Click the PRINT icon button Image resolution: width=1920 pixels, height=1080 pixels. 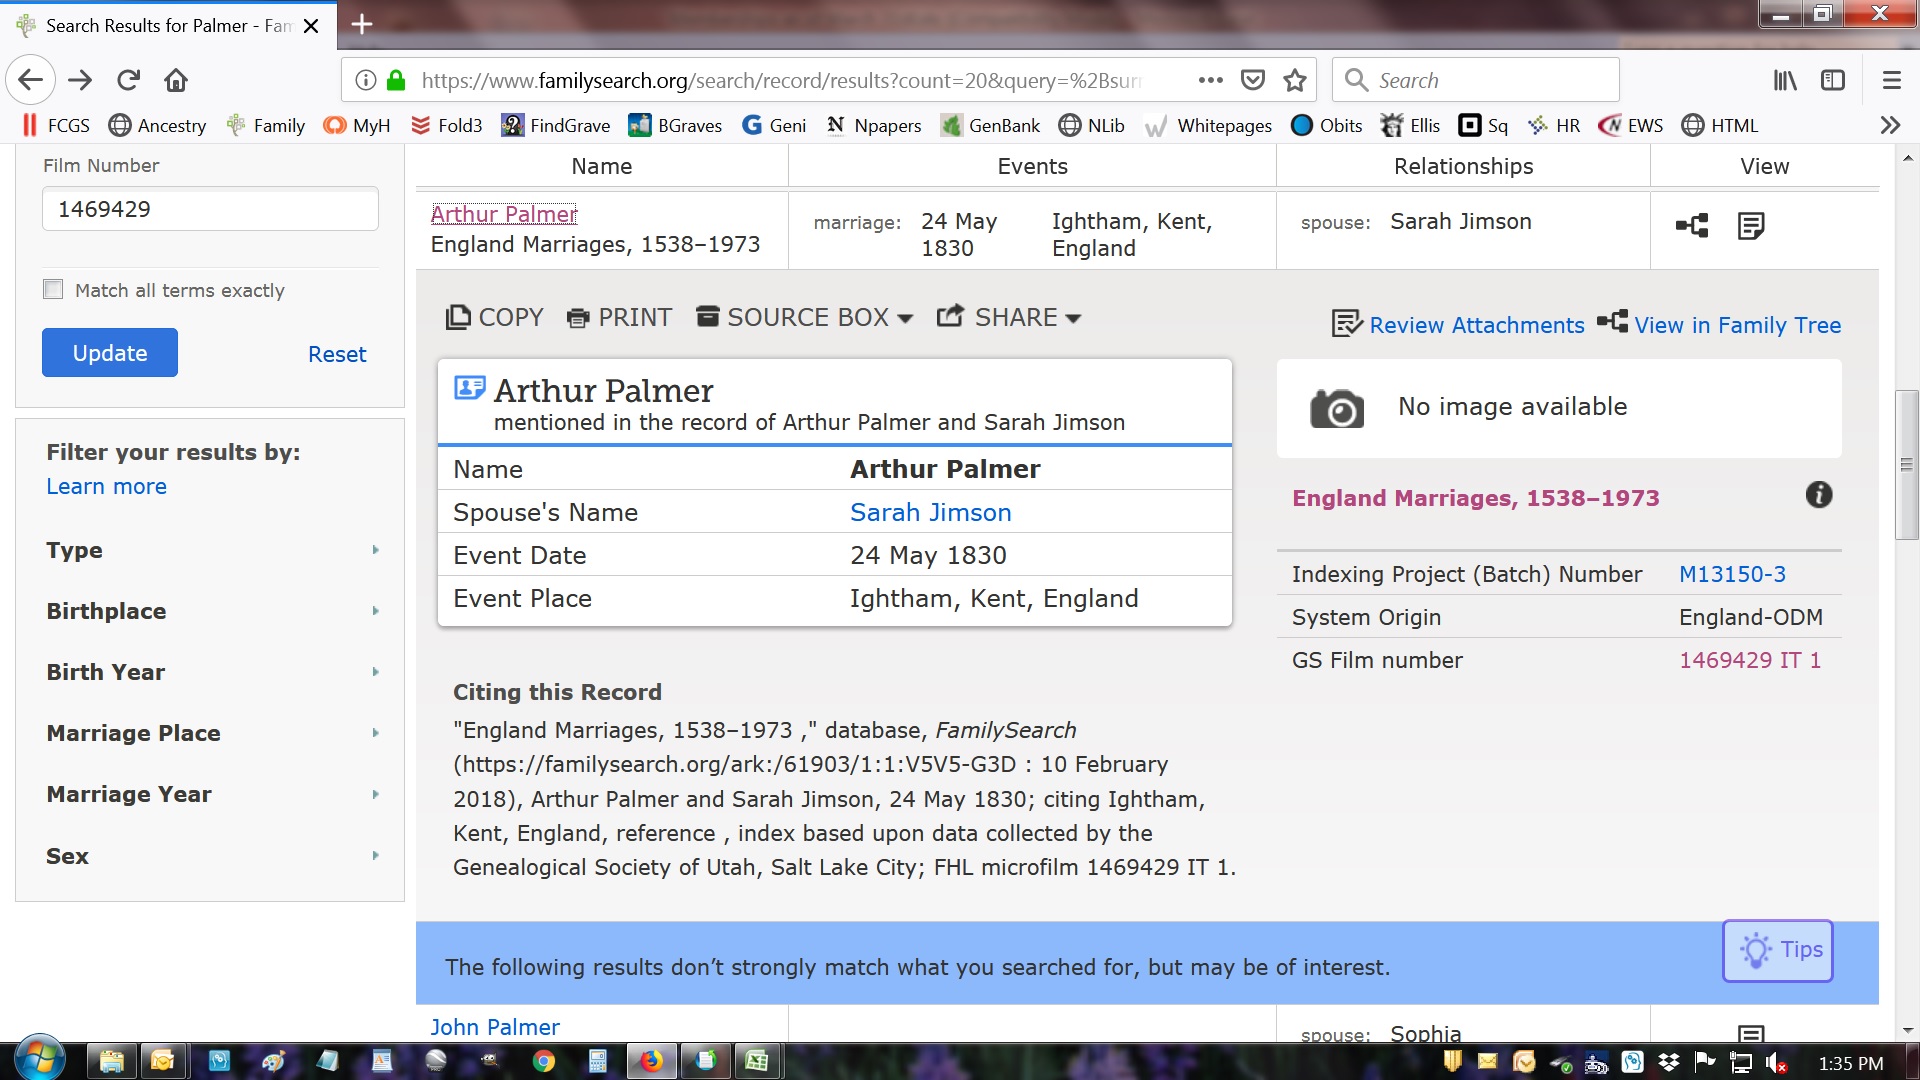click(619, 318)
